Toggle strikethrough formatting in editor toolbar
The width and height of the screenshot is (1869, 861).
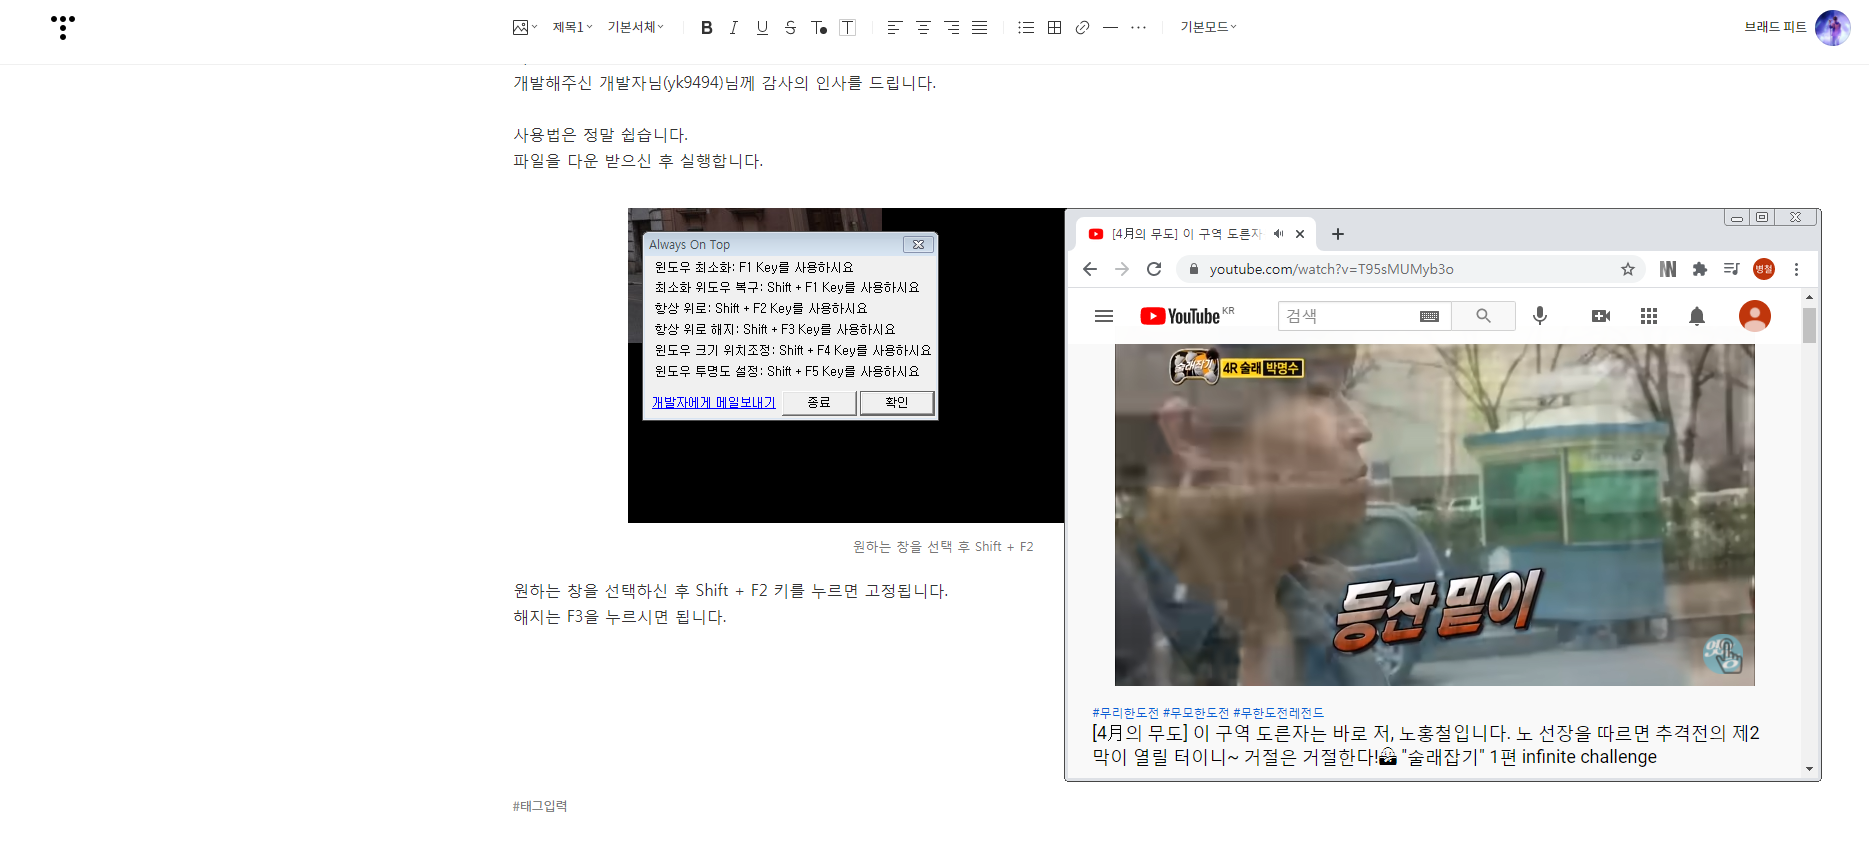(x=790, y=27)
